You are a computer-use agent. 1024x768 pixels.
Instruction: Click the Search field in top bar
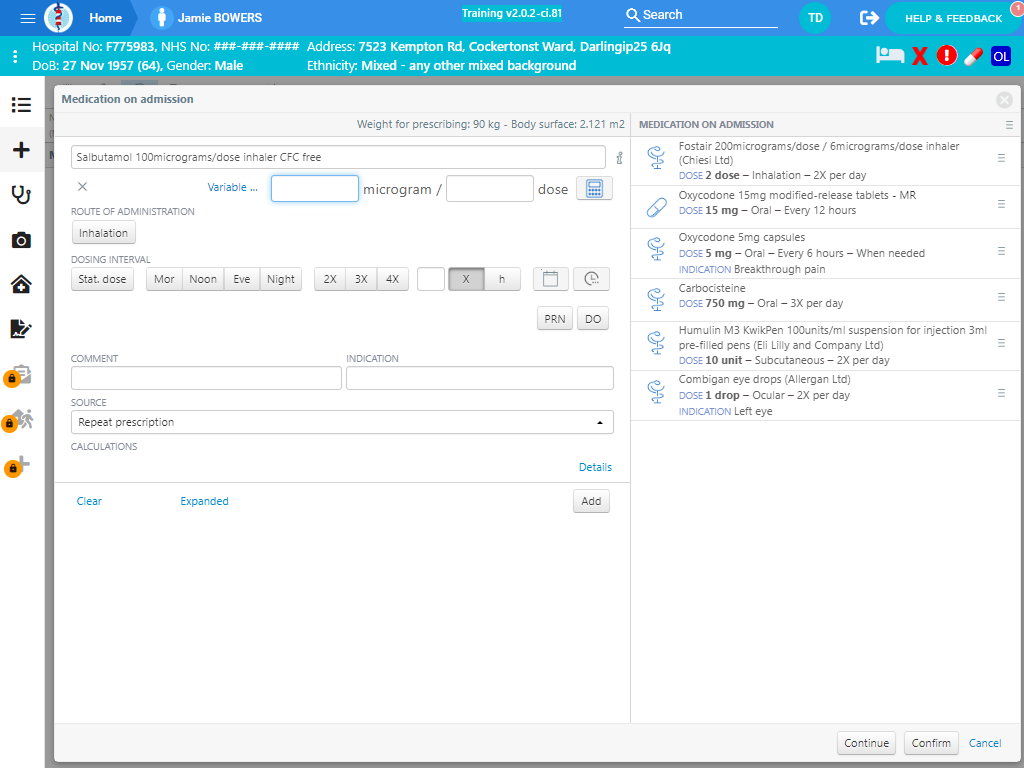point(701,15)
